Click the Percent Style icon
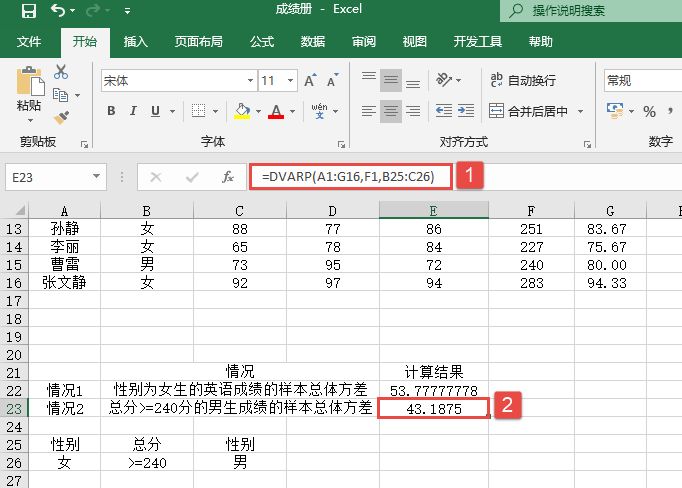The width and height of the screenshot is (682, 488). tap(649, 111)
